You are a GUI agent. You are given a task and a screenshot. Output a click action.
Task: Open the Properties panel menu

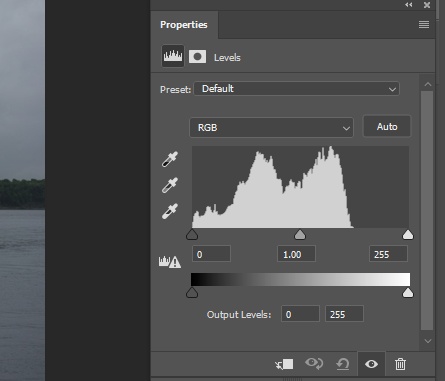[x=424, y=25]
